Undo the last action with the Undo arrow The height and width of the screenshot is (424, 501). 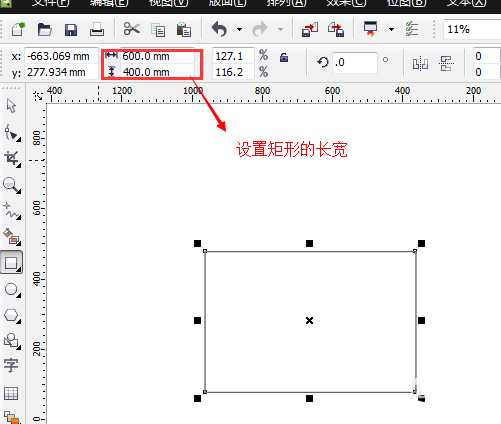[219, 29]
